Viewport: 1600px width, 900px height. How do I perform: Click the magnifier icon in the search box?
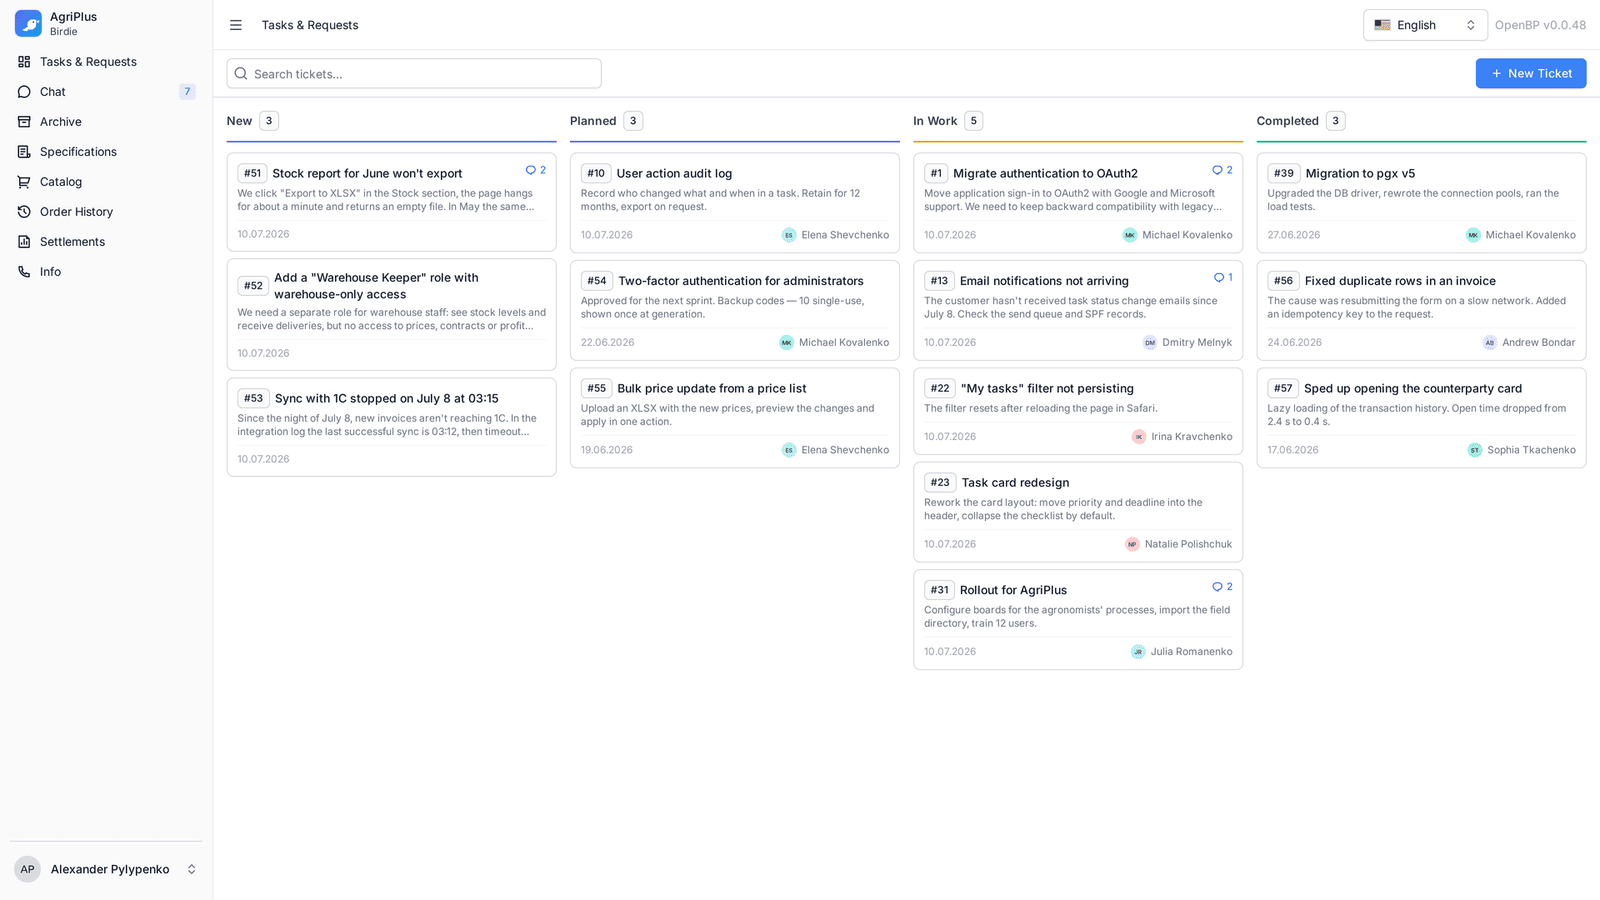[241, 74]
